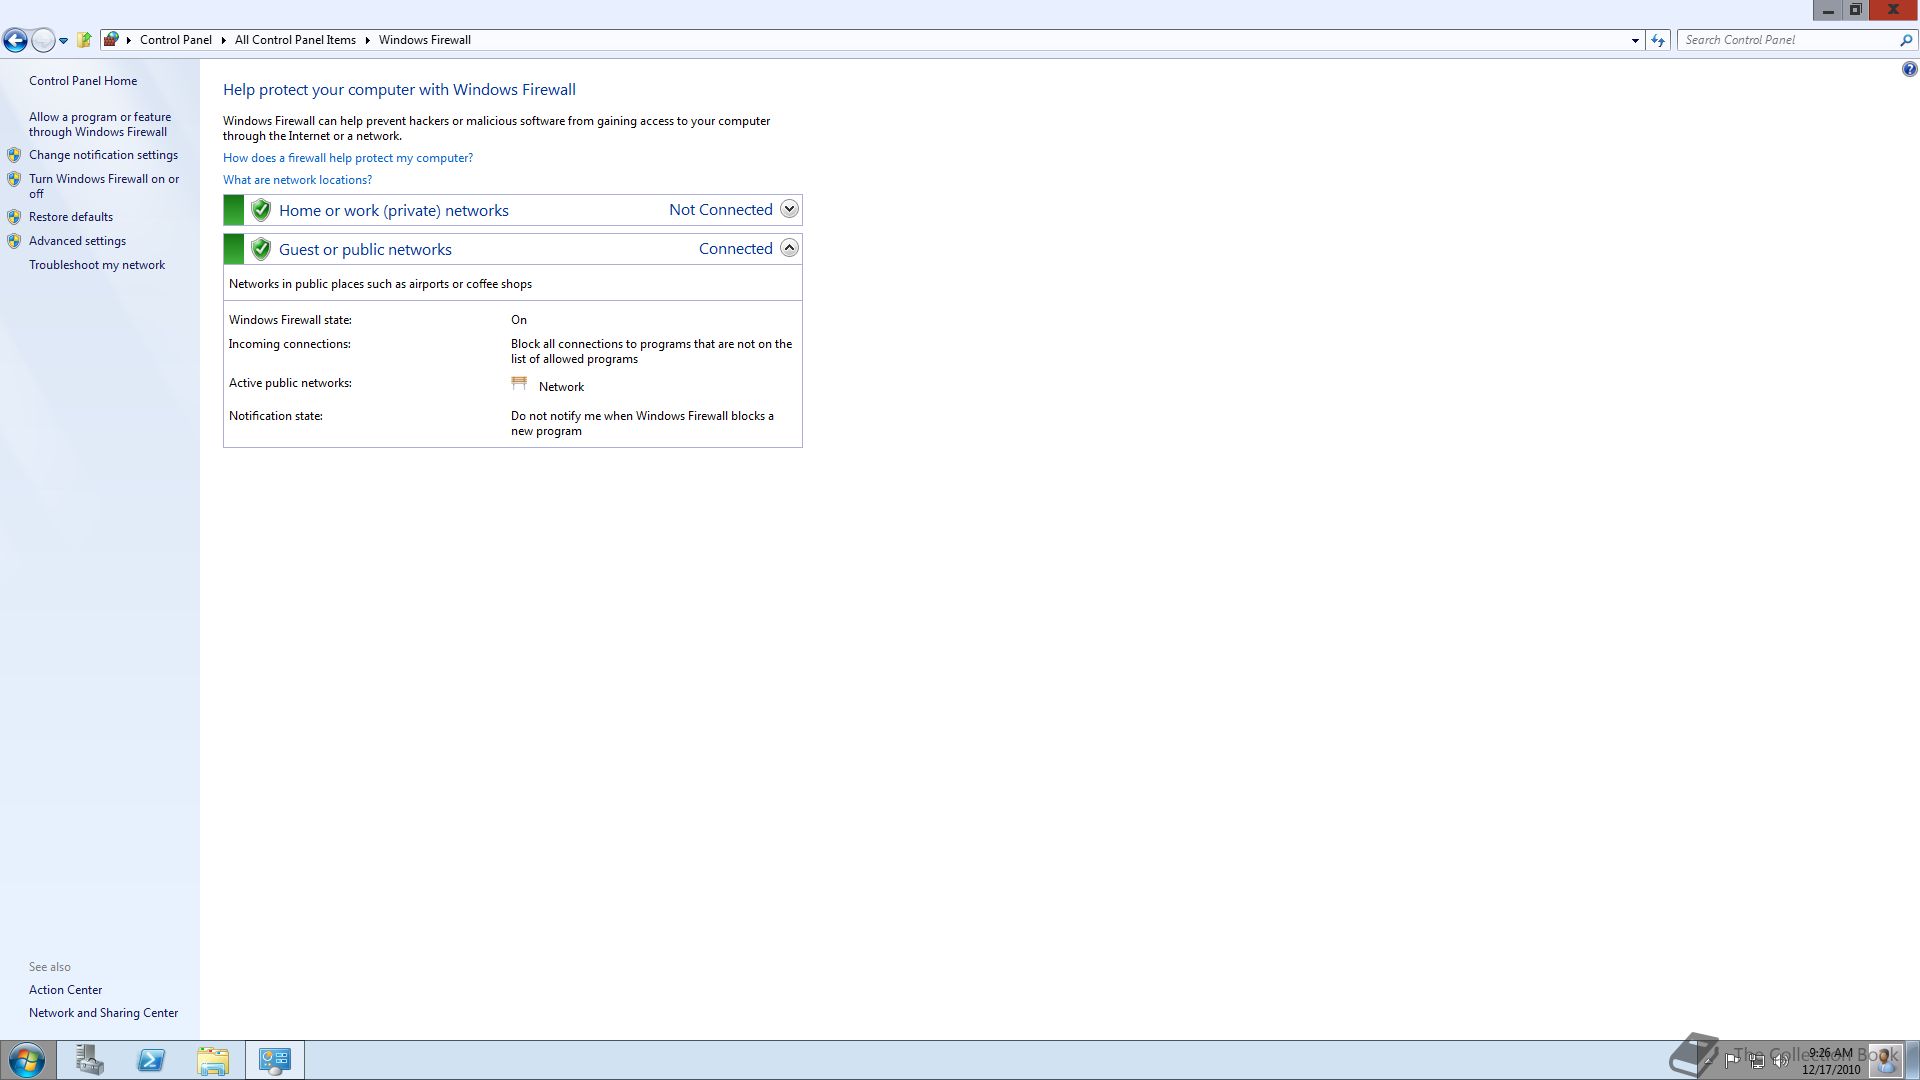This screenshot has width=1920, height=1080.
Task: Open the Windows Start button
Action: (x=27, y=1060)
